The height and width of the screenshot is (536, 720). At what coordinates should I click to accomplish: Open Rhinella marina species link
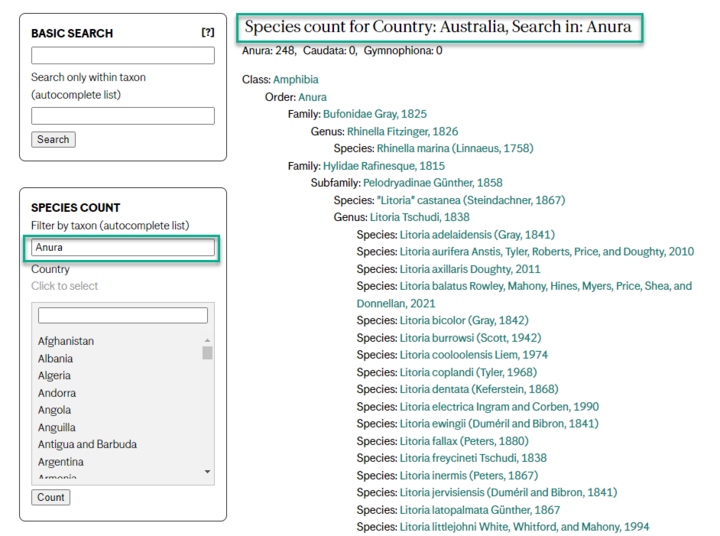tap(455, 148)
